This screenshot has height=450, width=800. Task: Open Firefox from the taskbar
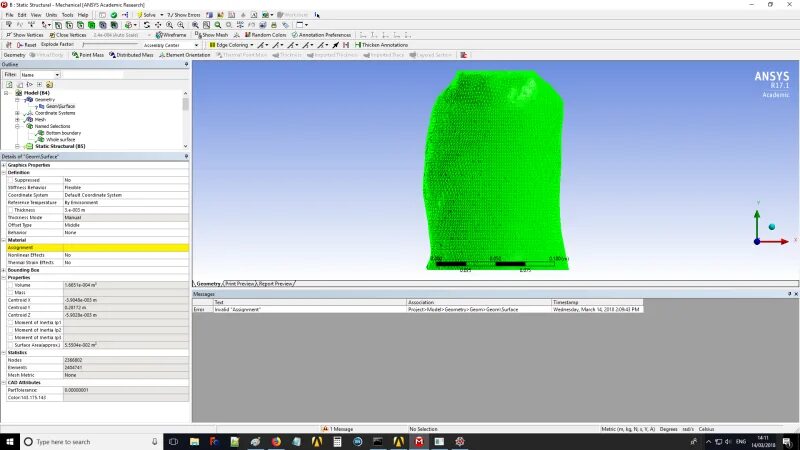[x=276, y=441]
